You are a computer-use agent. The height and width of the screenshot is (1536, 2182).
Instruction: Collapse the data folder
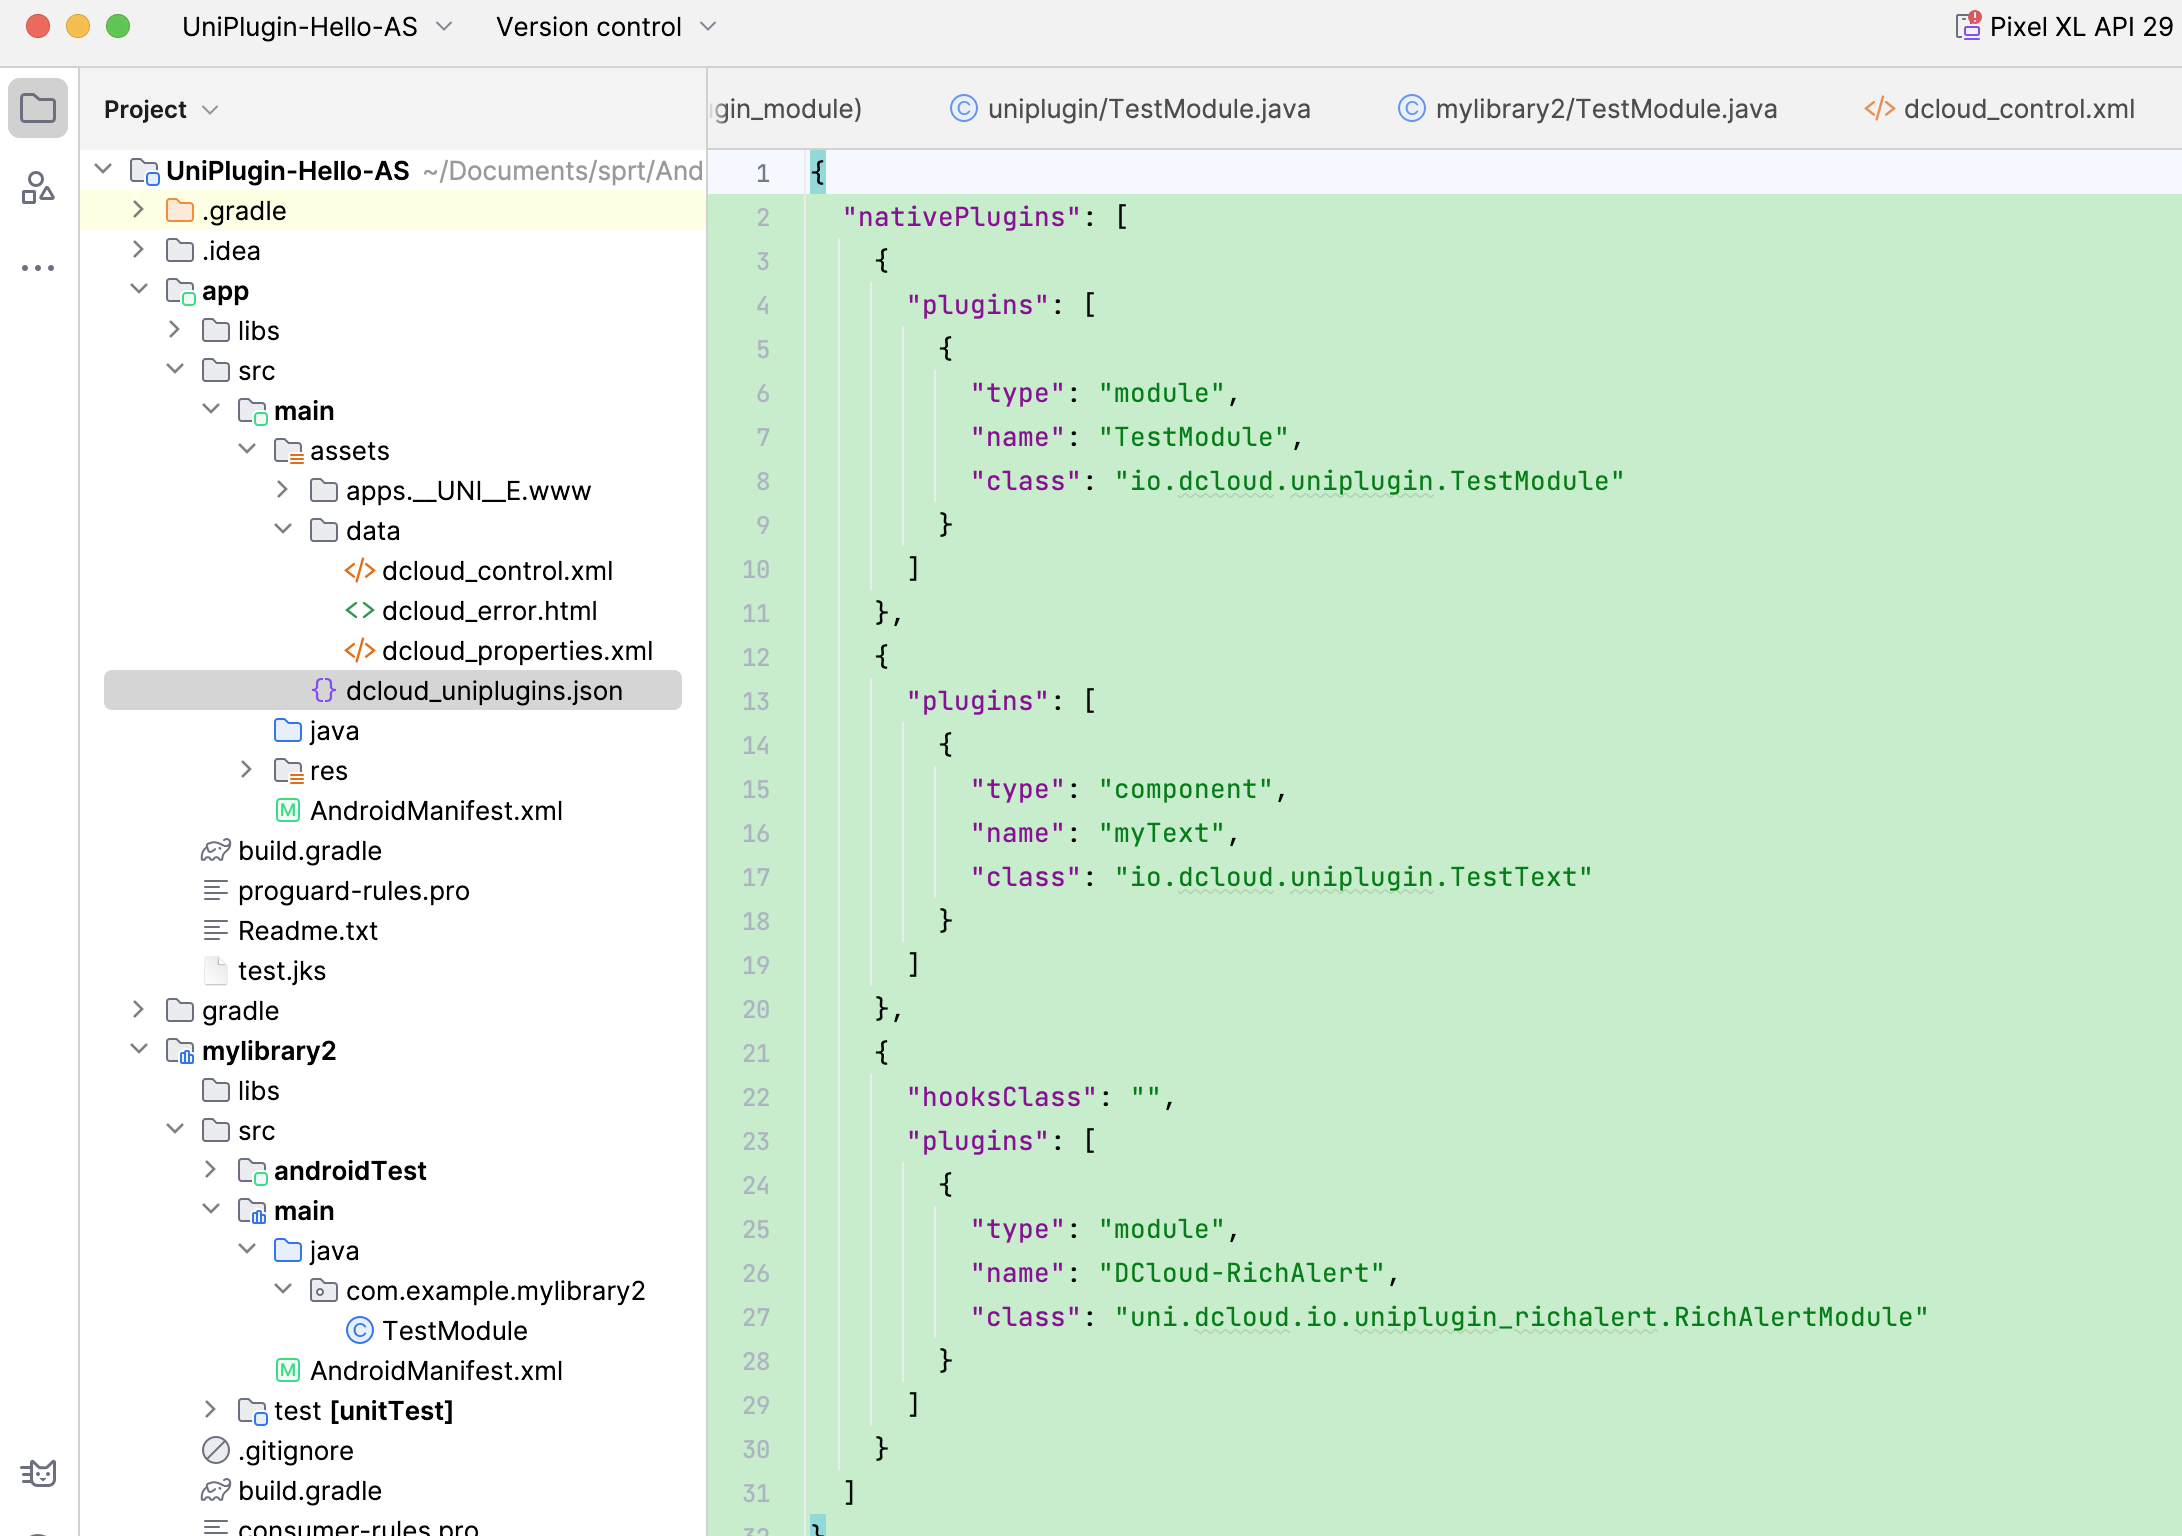(x=283, y=530)
